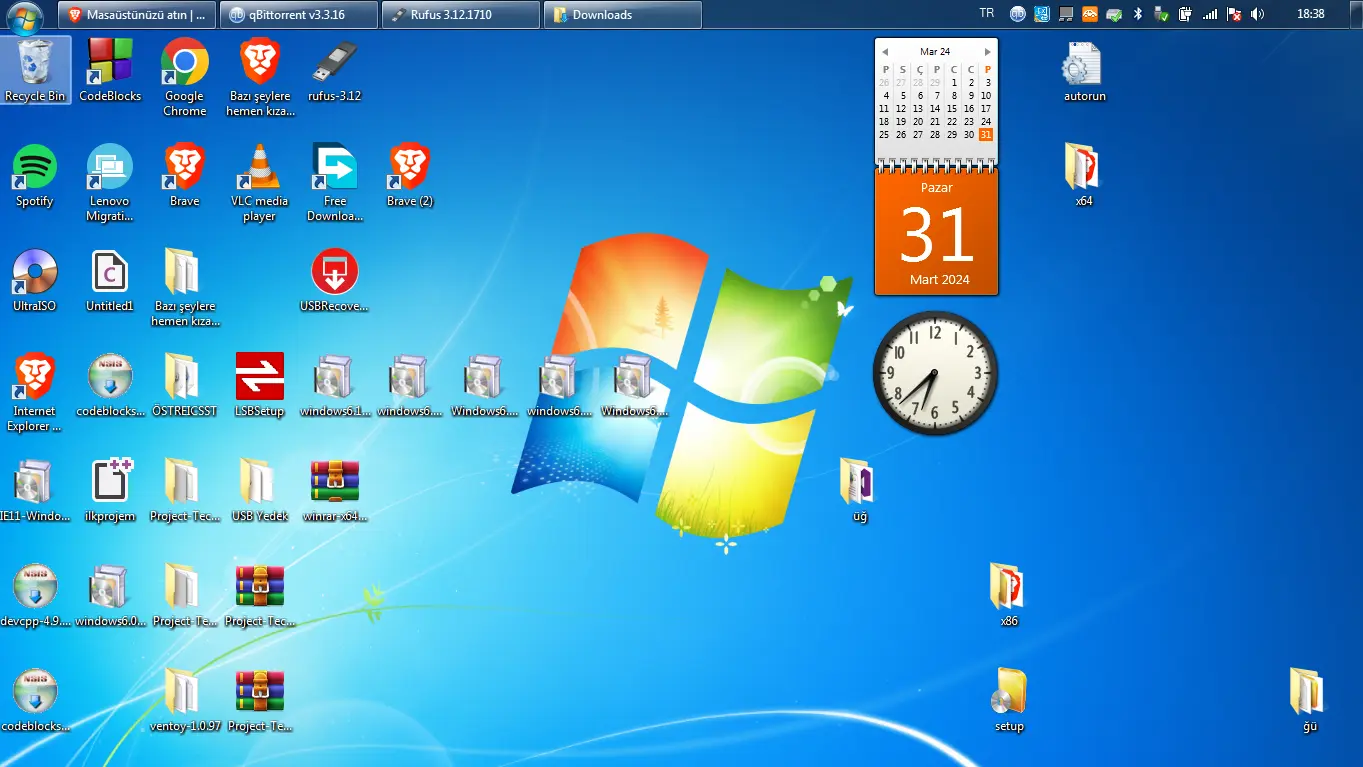Select the folder named "Bazı şeylere hemen kıza..."
This screenshot has height=767, width=1363.
pos(185,287)
